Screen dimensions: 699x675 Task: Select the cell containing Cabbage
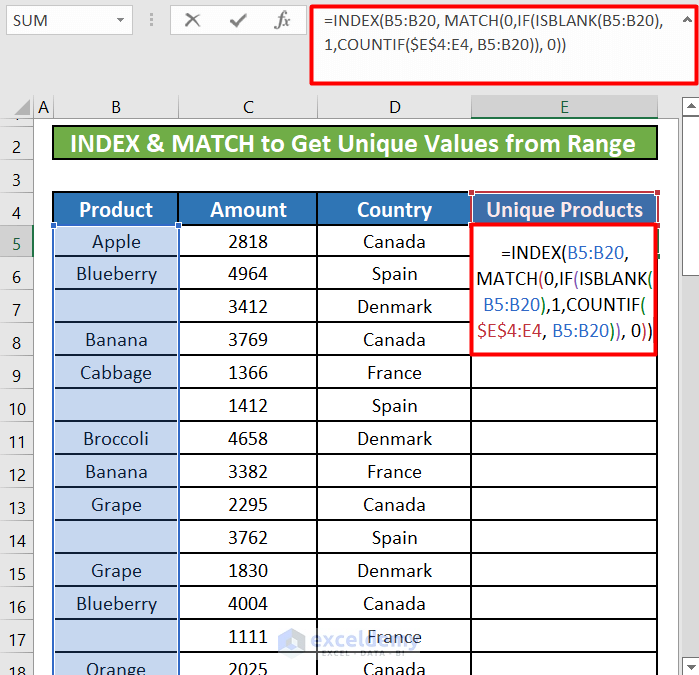click(x=116, y=373)
